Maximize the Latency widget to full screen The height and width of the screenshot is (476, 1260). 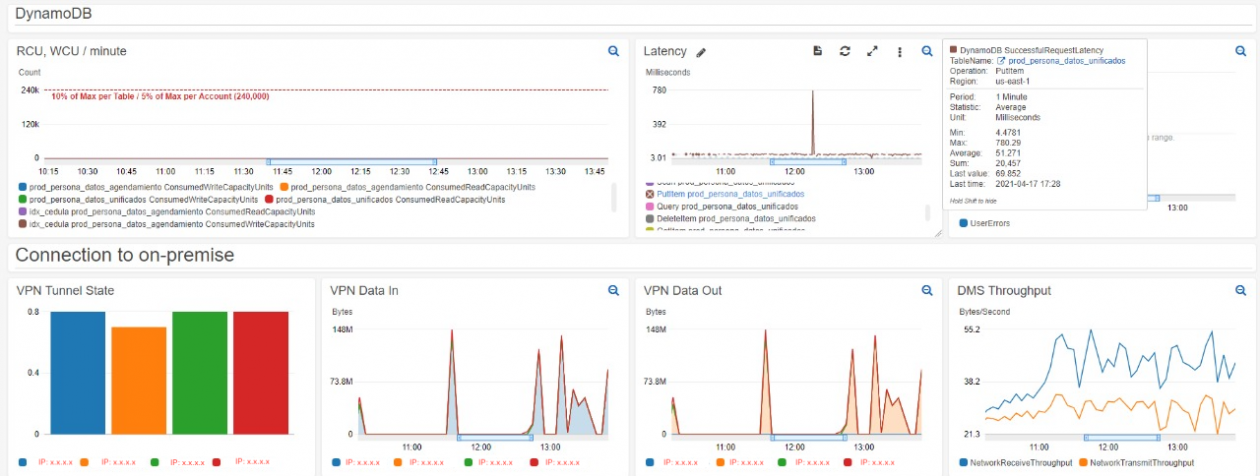pyautogui.click(x=872, y=51)
